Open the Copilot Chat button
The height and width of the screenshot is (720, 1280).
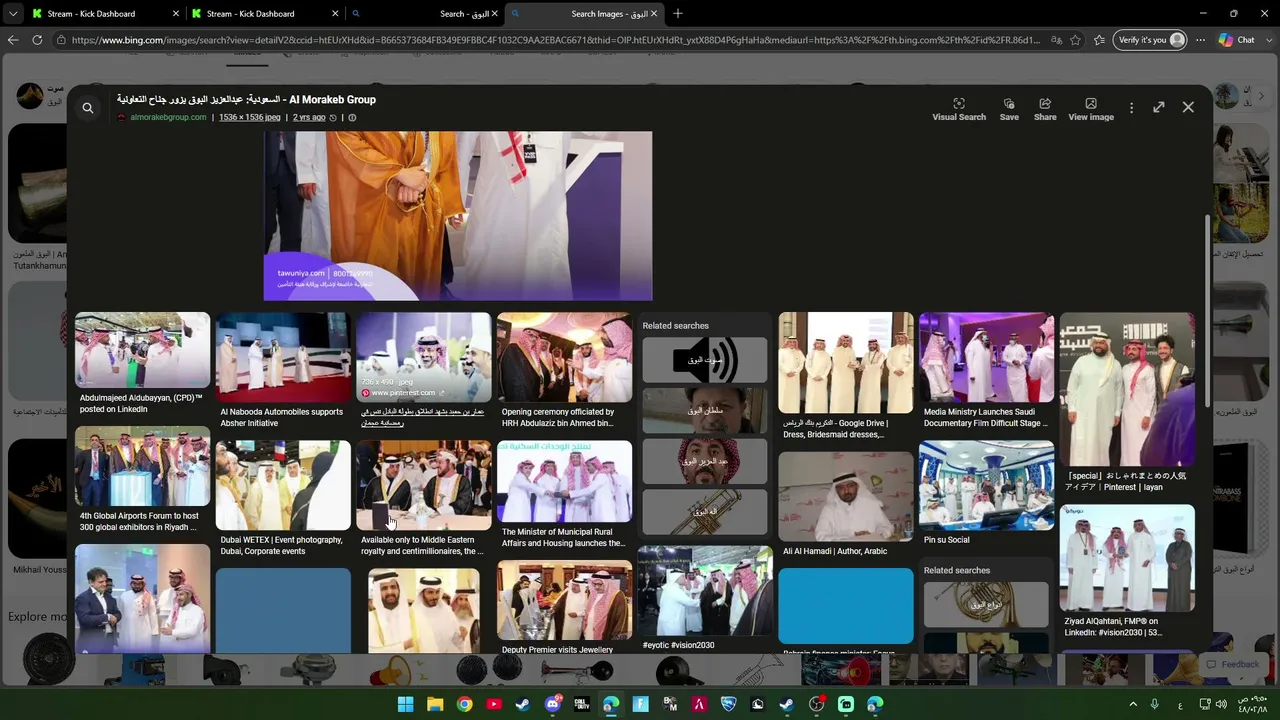[1237, 40]
